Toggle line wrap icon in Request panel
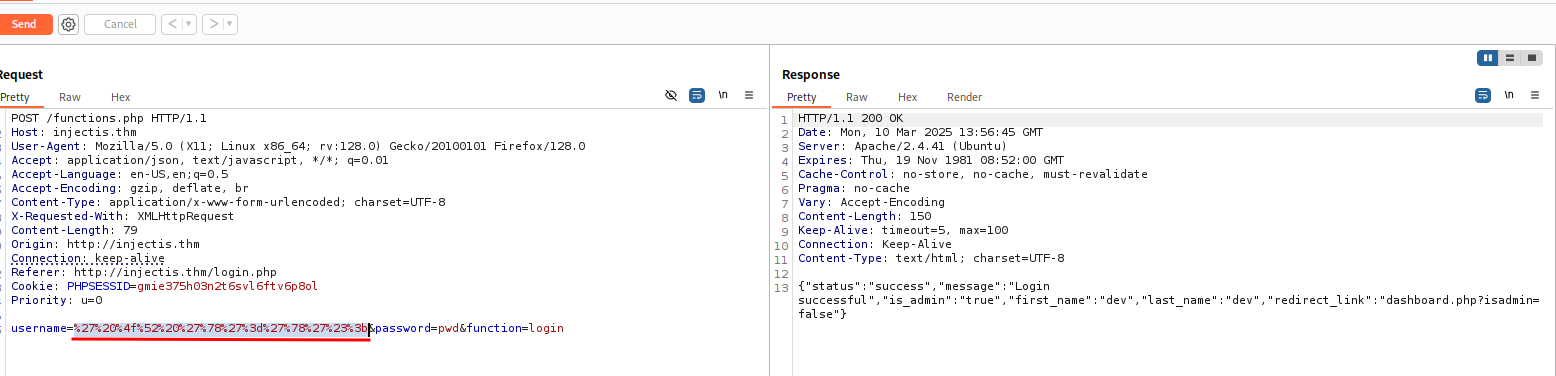 click(697, 96)
